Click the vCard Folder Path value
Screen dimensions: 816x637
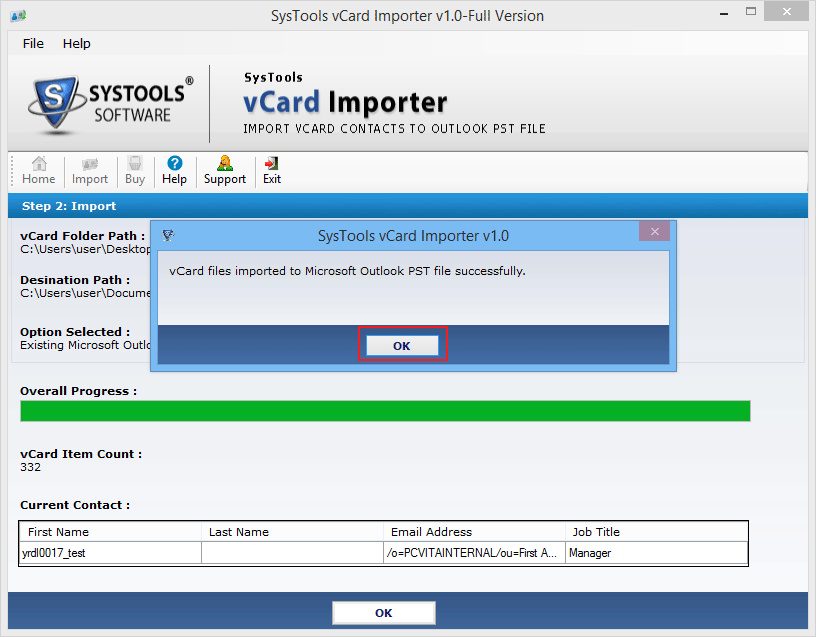(x=85, y=249)
